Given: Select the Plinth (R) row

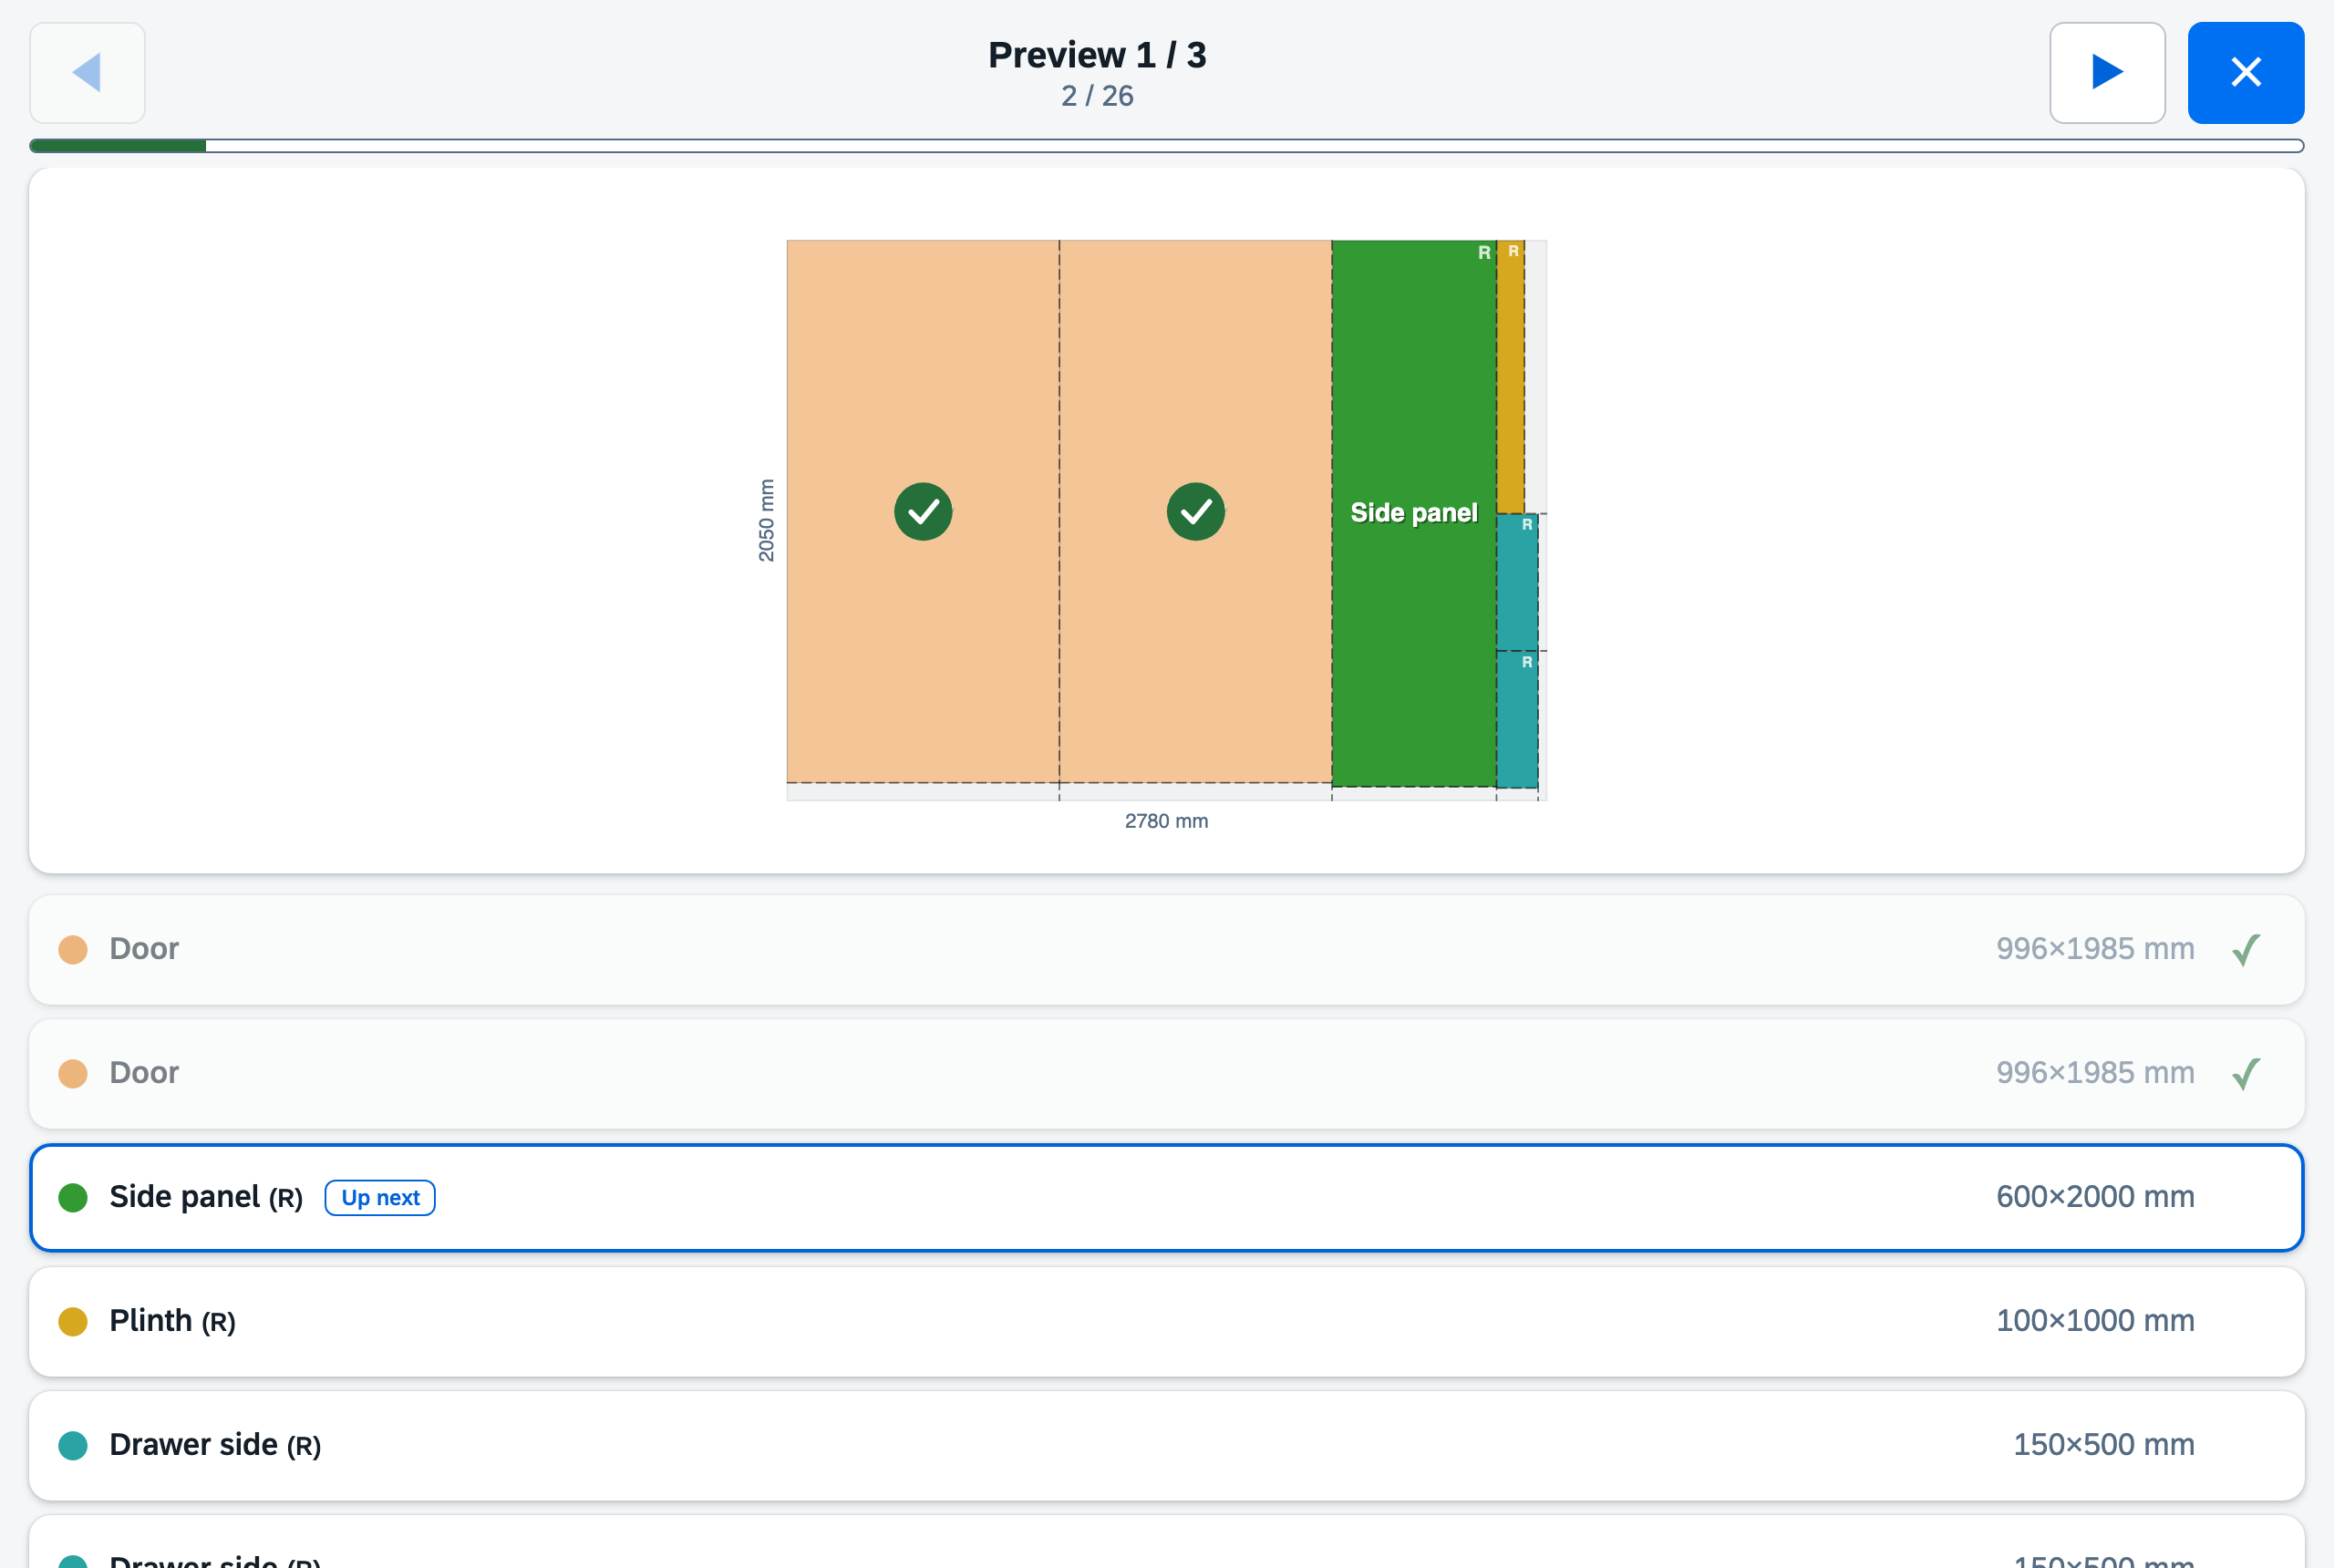Looking at the screenshot, I should [1166, 1321].
